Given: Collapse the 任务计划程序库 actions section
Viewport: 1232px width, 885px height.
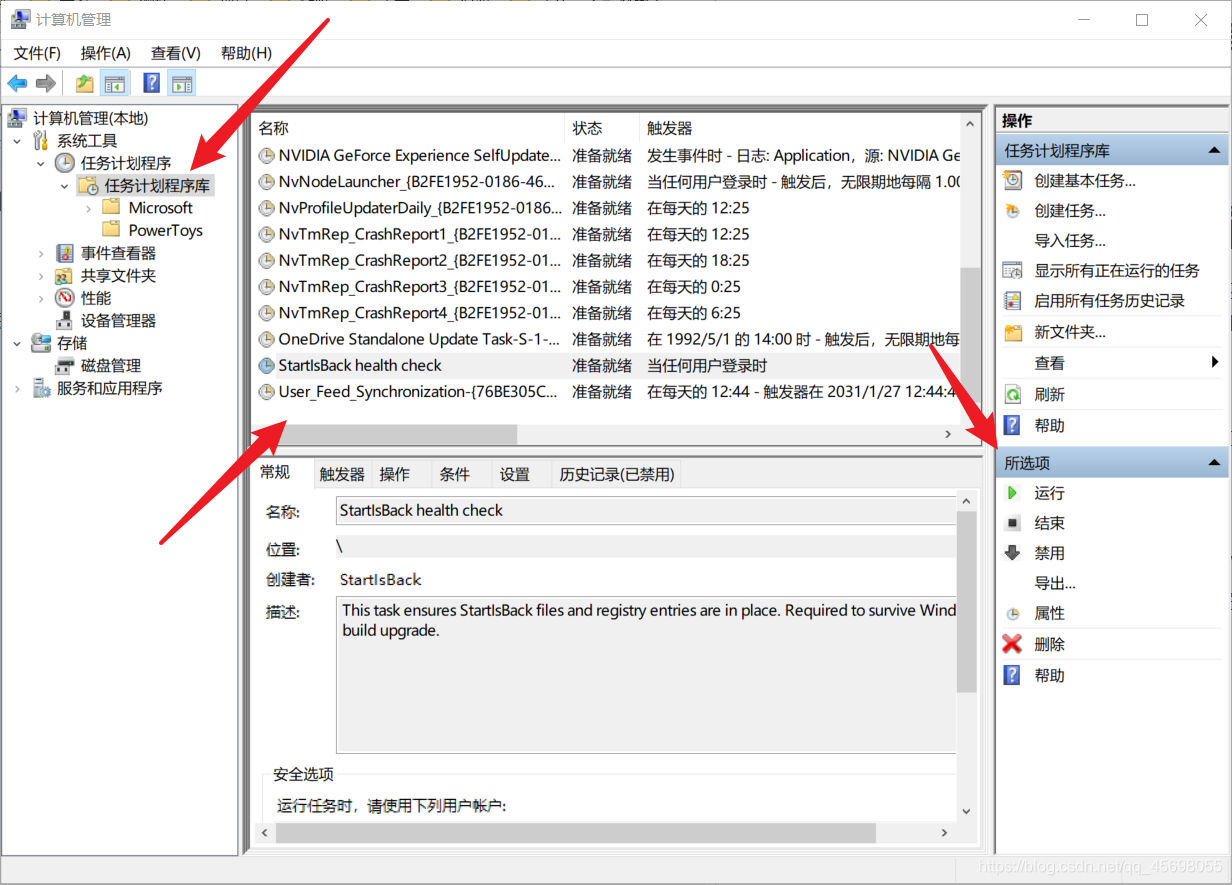Looking at the screenshot, I should pos(1214,151).
